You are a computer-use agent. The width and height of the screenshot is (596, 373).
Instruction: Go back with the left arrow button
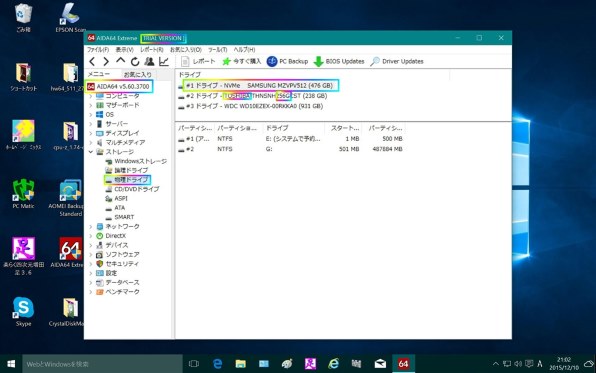pos(92,61)
